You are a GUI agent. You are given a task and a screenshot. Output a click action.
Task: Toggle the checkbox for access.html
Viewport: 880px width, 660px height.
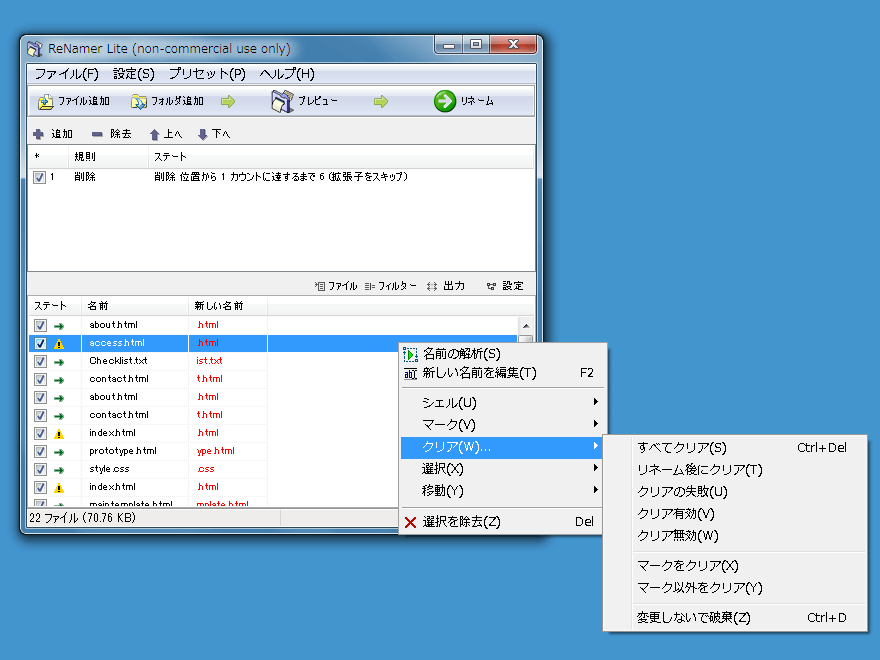click(x=40, y=343)
